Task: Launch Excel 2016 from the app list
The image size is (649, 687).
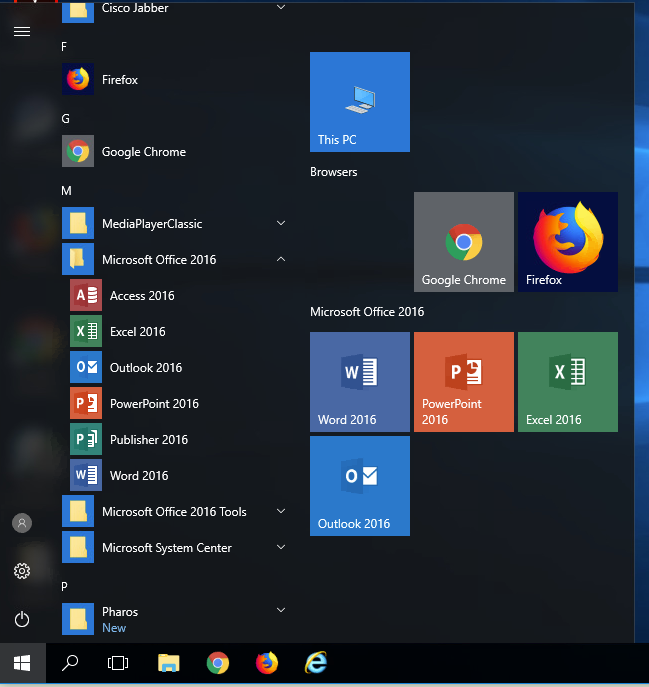Action: pyautogui.click(x=174, y=332)
